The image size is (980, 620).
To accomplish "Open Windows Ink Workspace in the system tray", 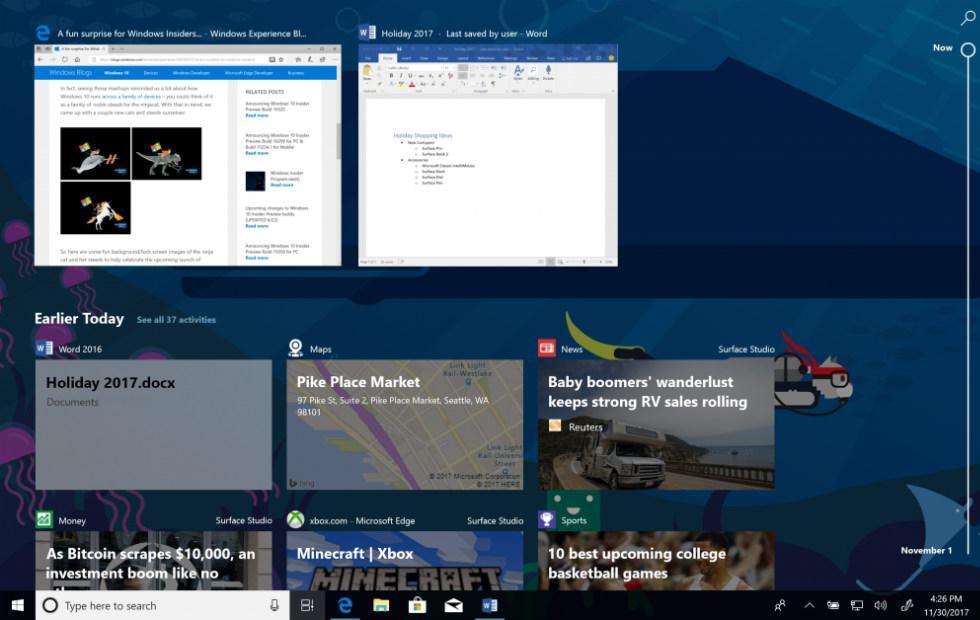I will (906, 605).
